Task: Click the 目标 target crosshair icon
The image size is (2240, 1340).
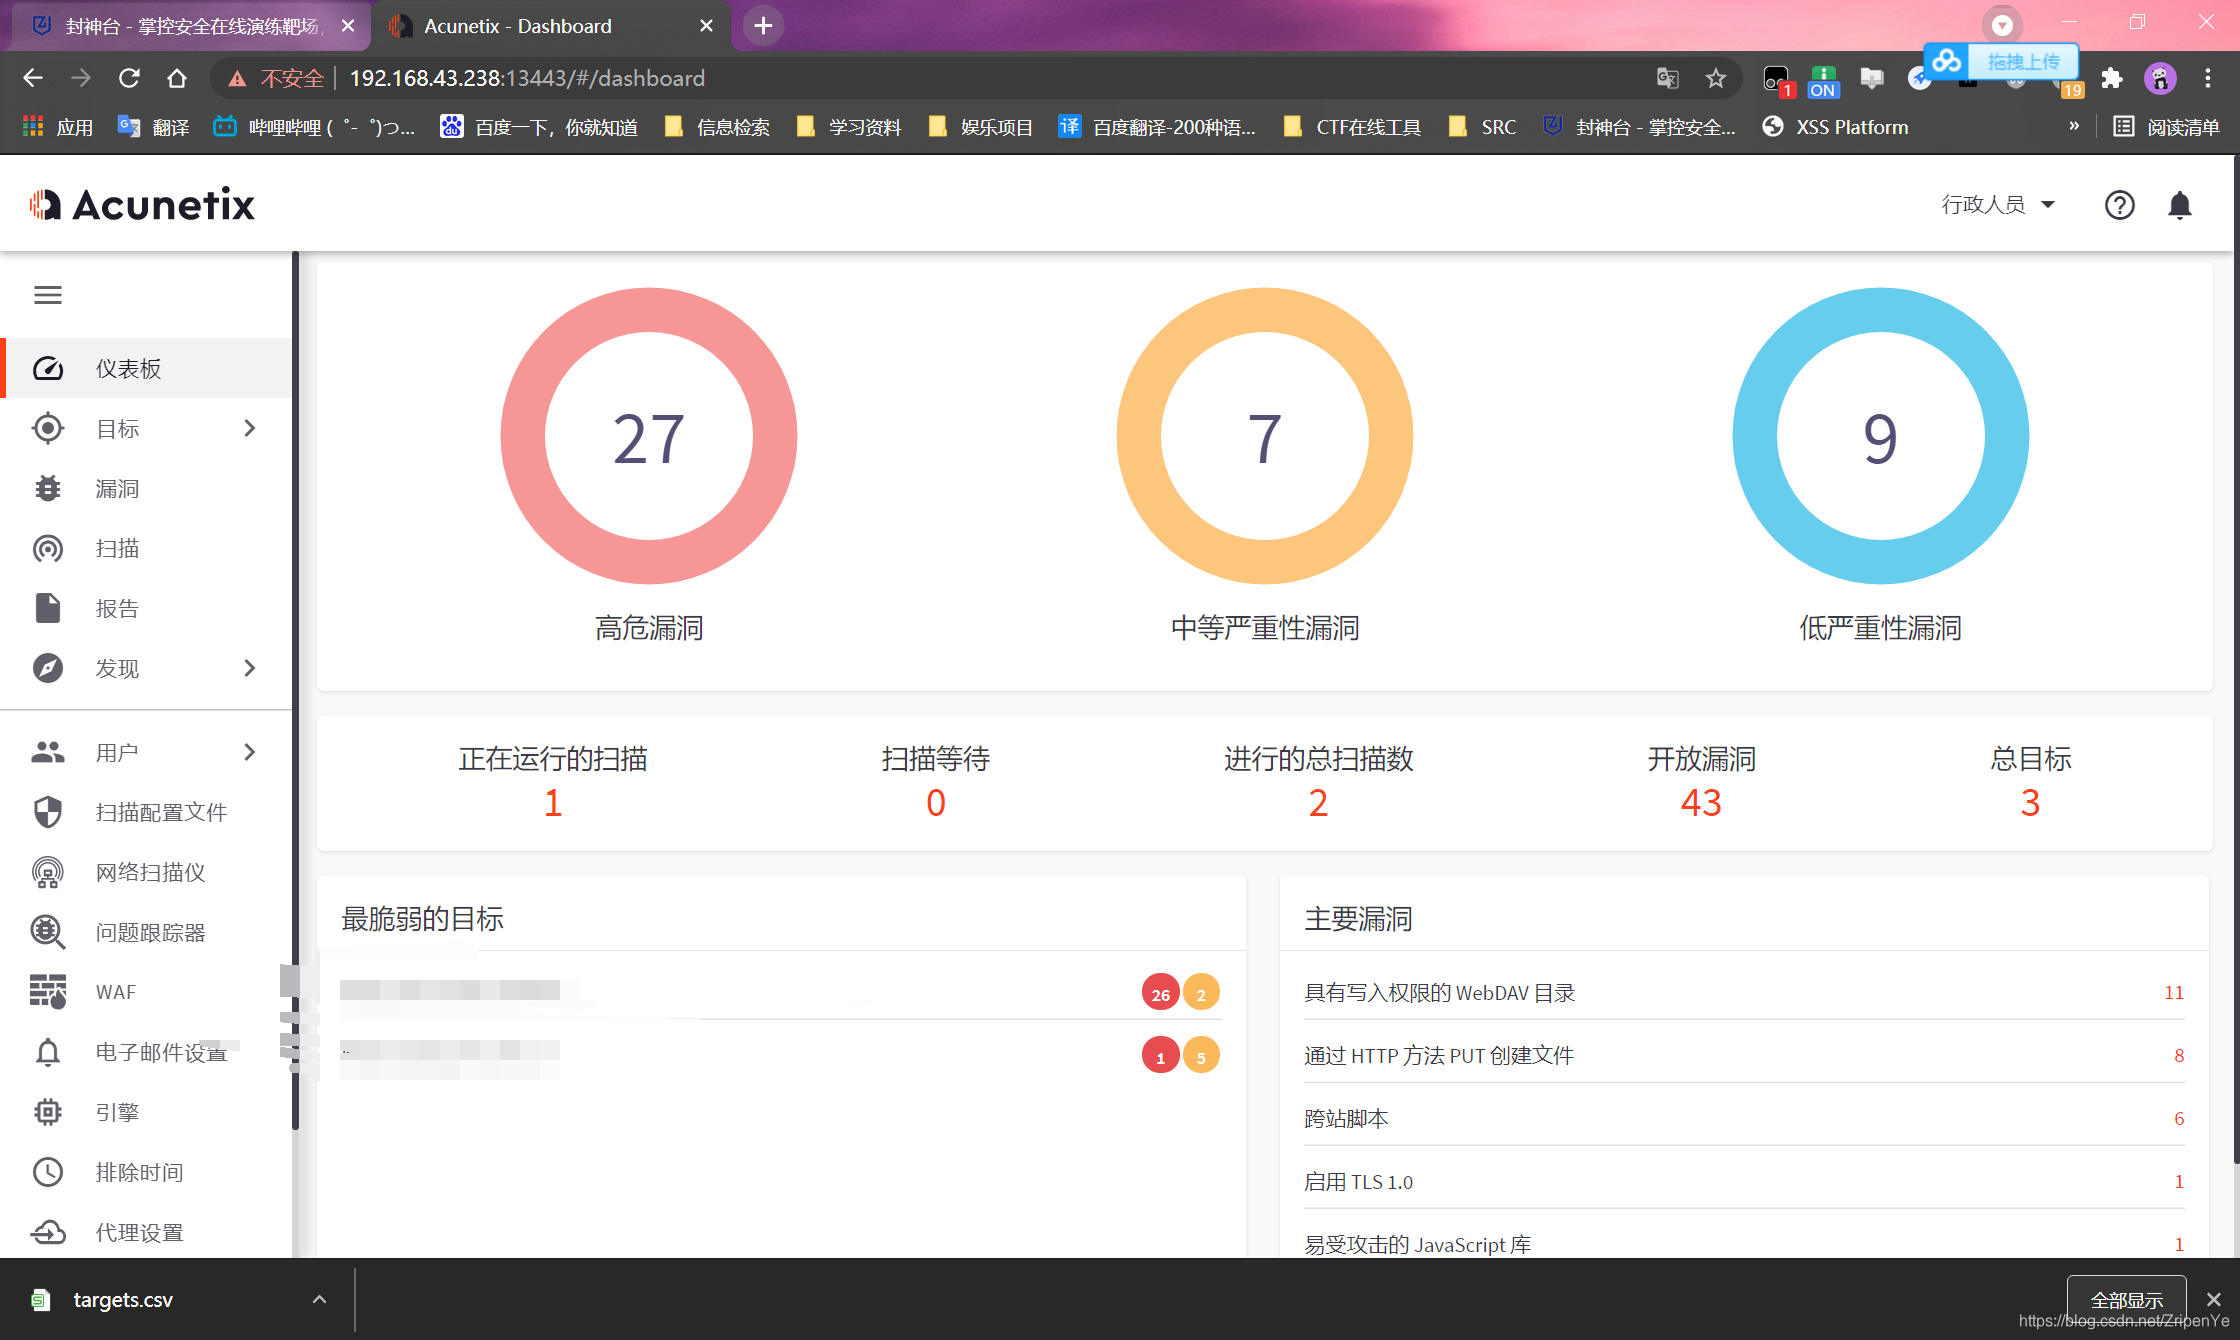Action: click(48, 428)
